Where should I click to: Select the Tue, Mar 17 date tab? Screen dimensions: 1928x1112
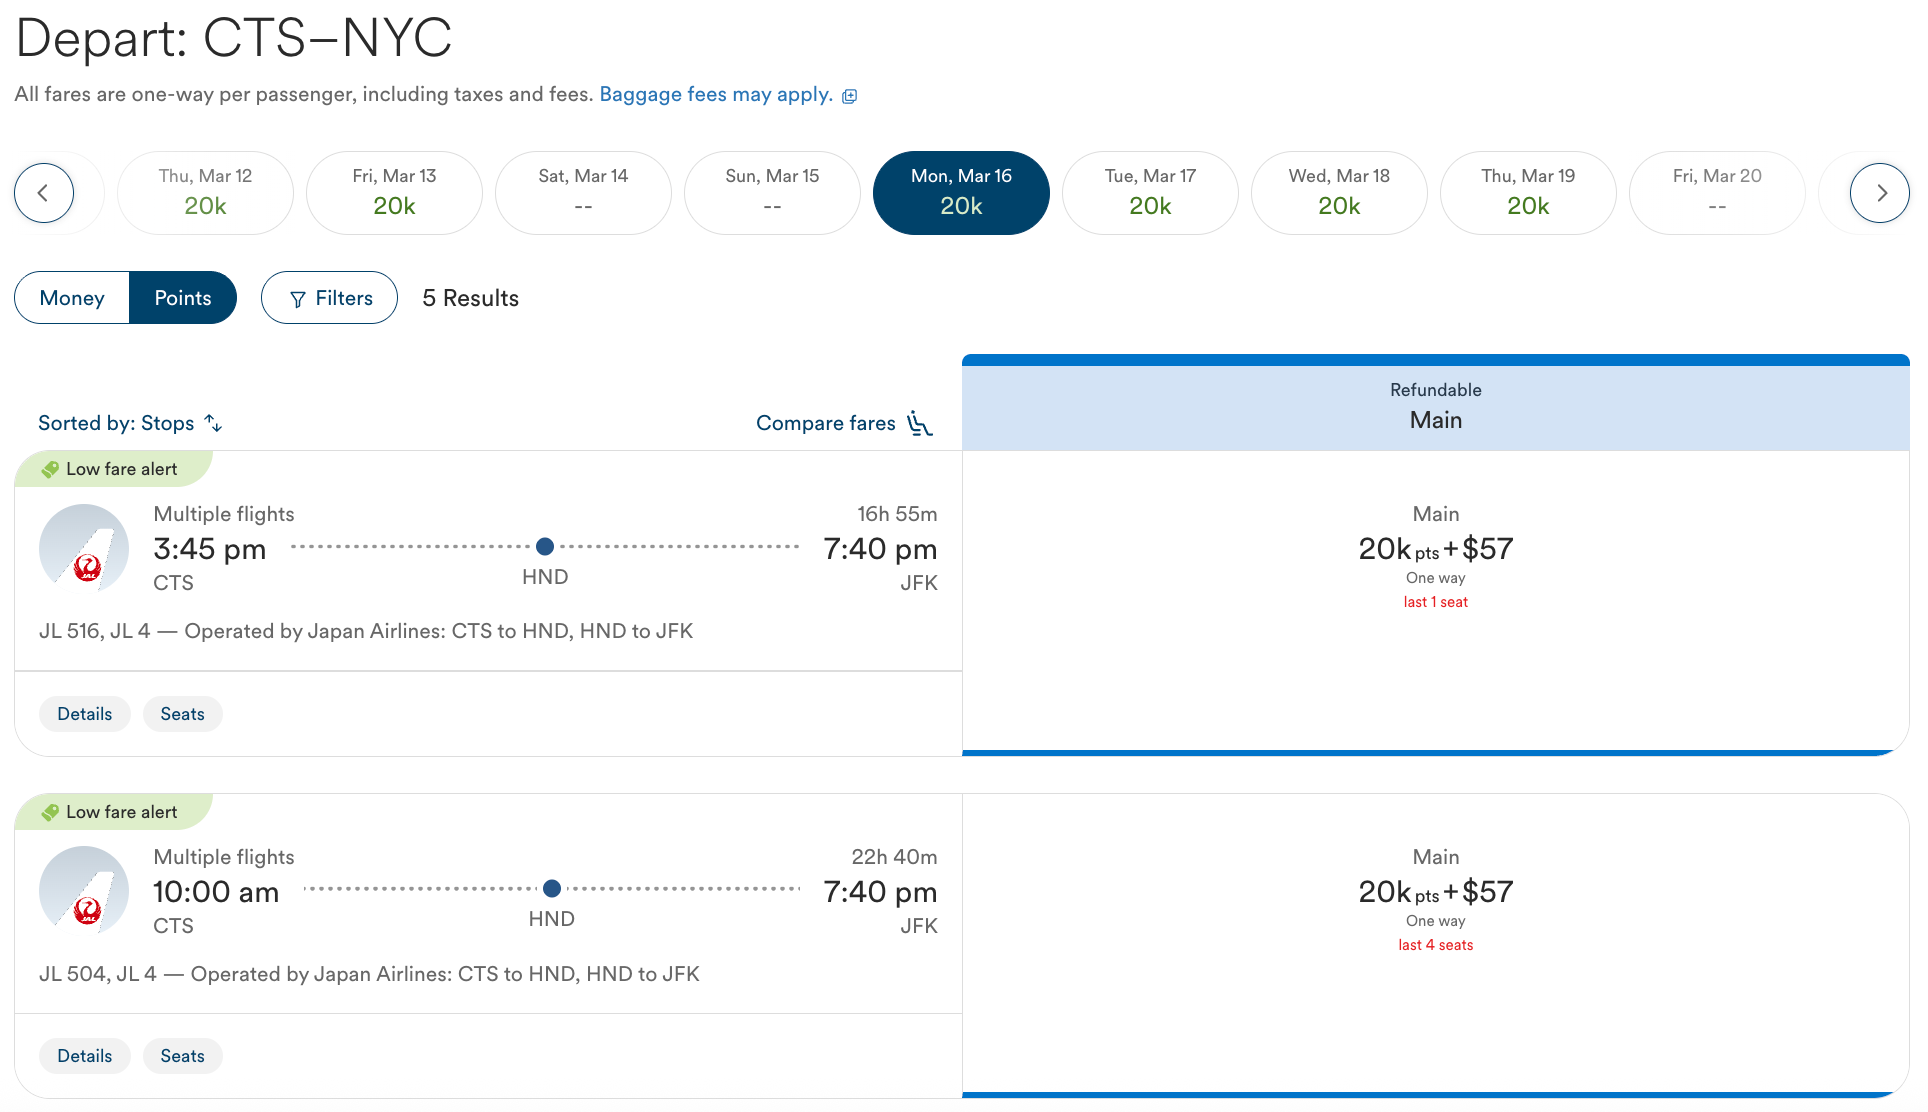tap(1150, 193)
